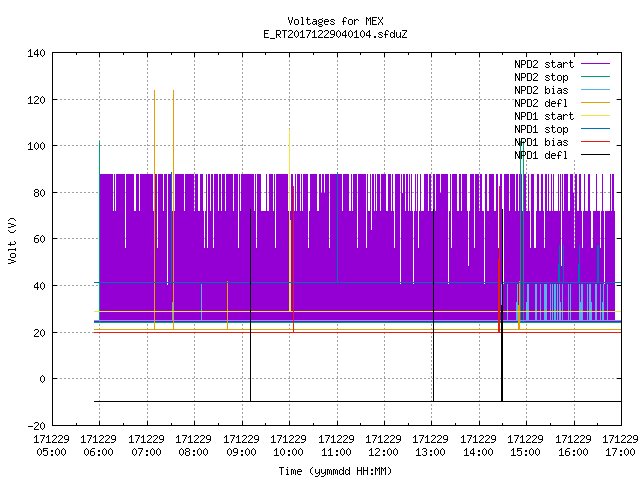640x480 pixels.
Task: Click the y-axis tick value 140
Action: [x=36, y=53]
